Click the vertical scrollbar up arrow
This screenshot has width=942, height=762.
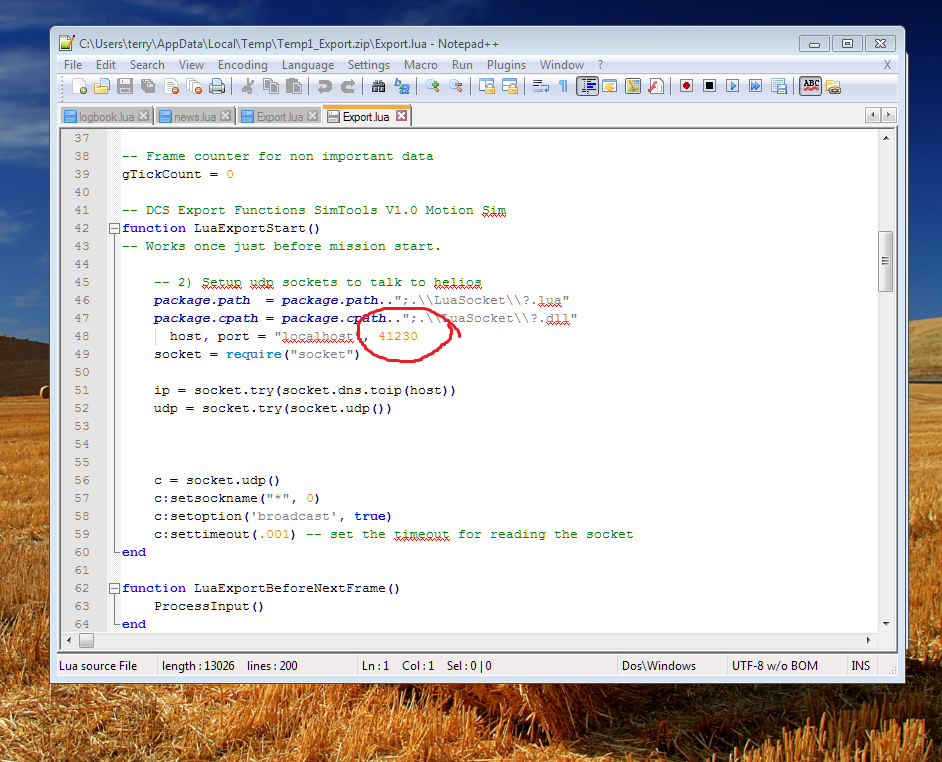pos(886,138)
